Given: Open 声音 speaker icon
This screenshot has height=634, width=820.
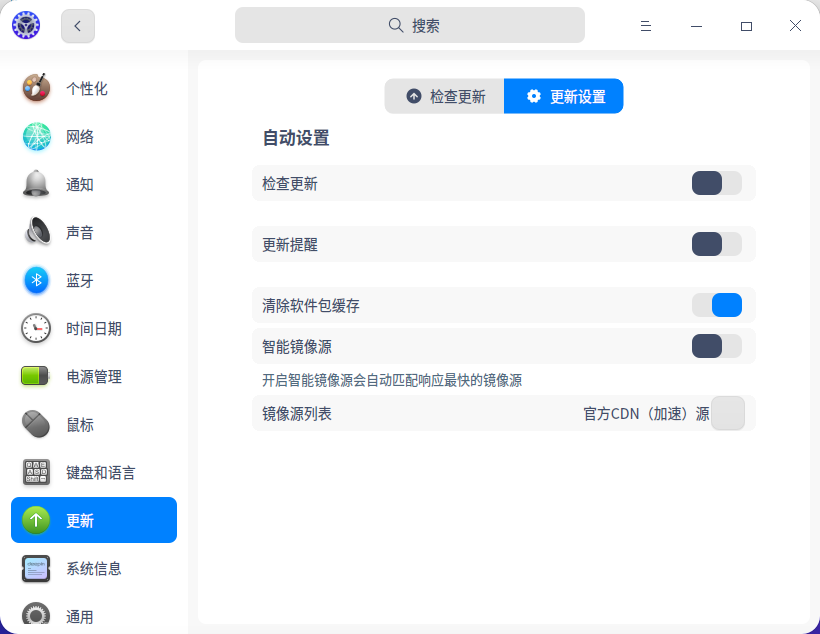Looking at the screenshot, I should 37,232.
